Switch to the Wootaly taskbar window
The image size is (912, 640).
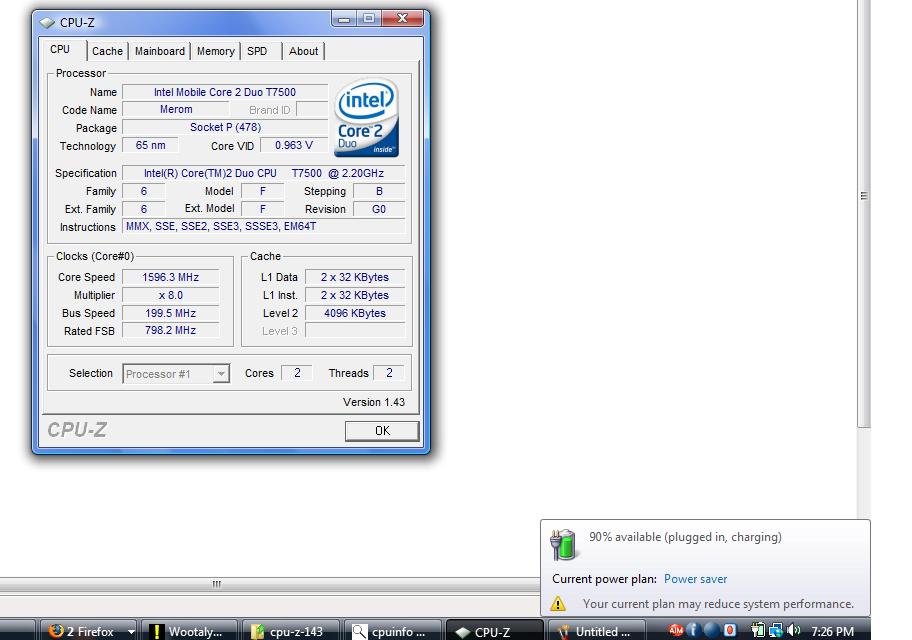pos(189,631)
